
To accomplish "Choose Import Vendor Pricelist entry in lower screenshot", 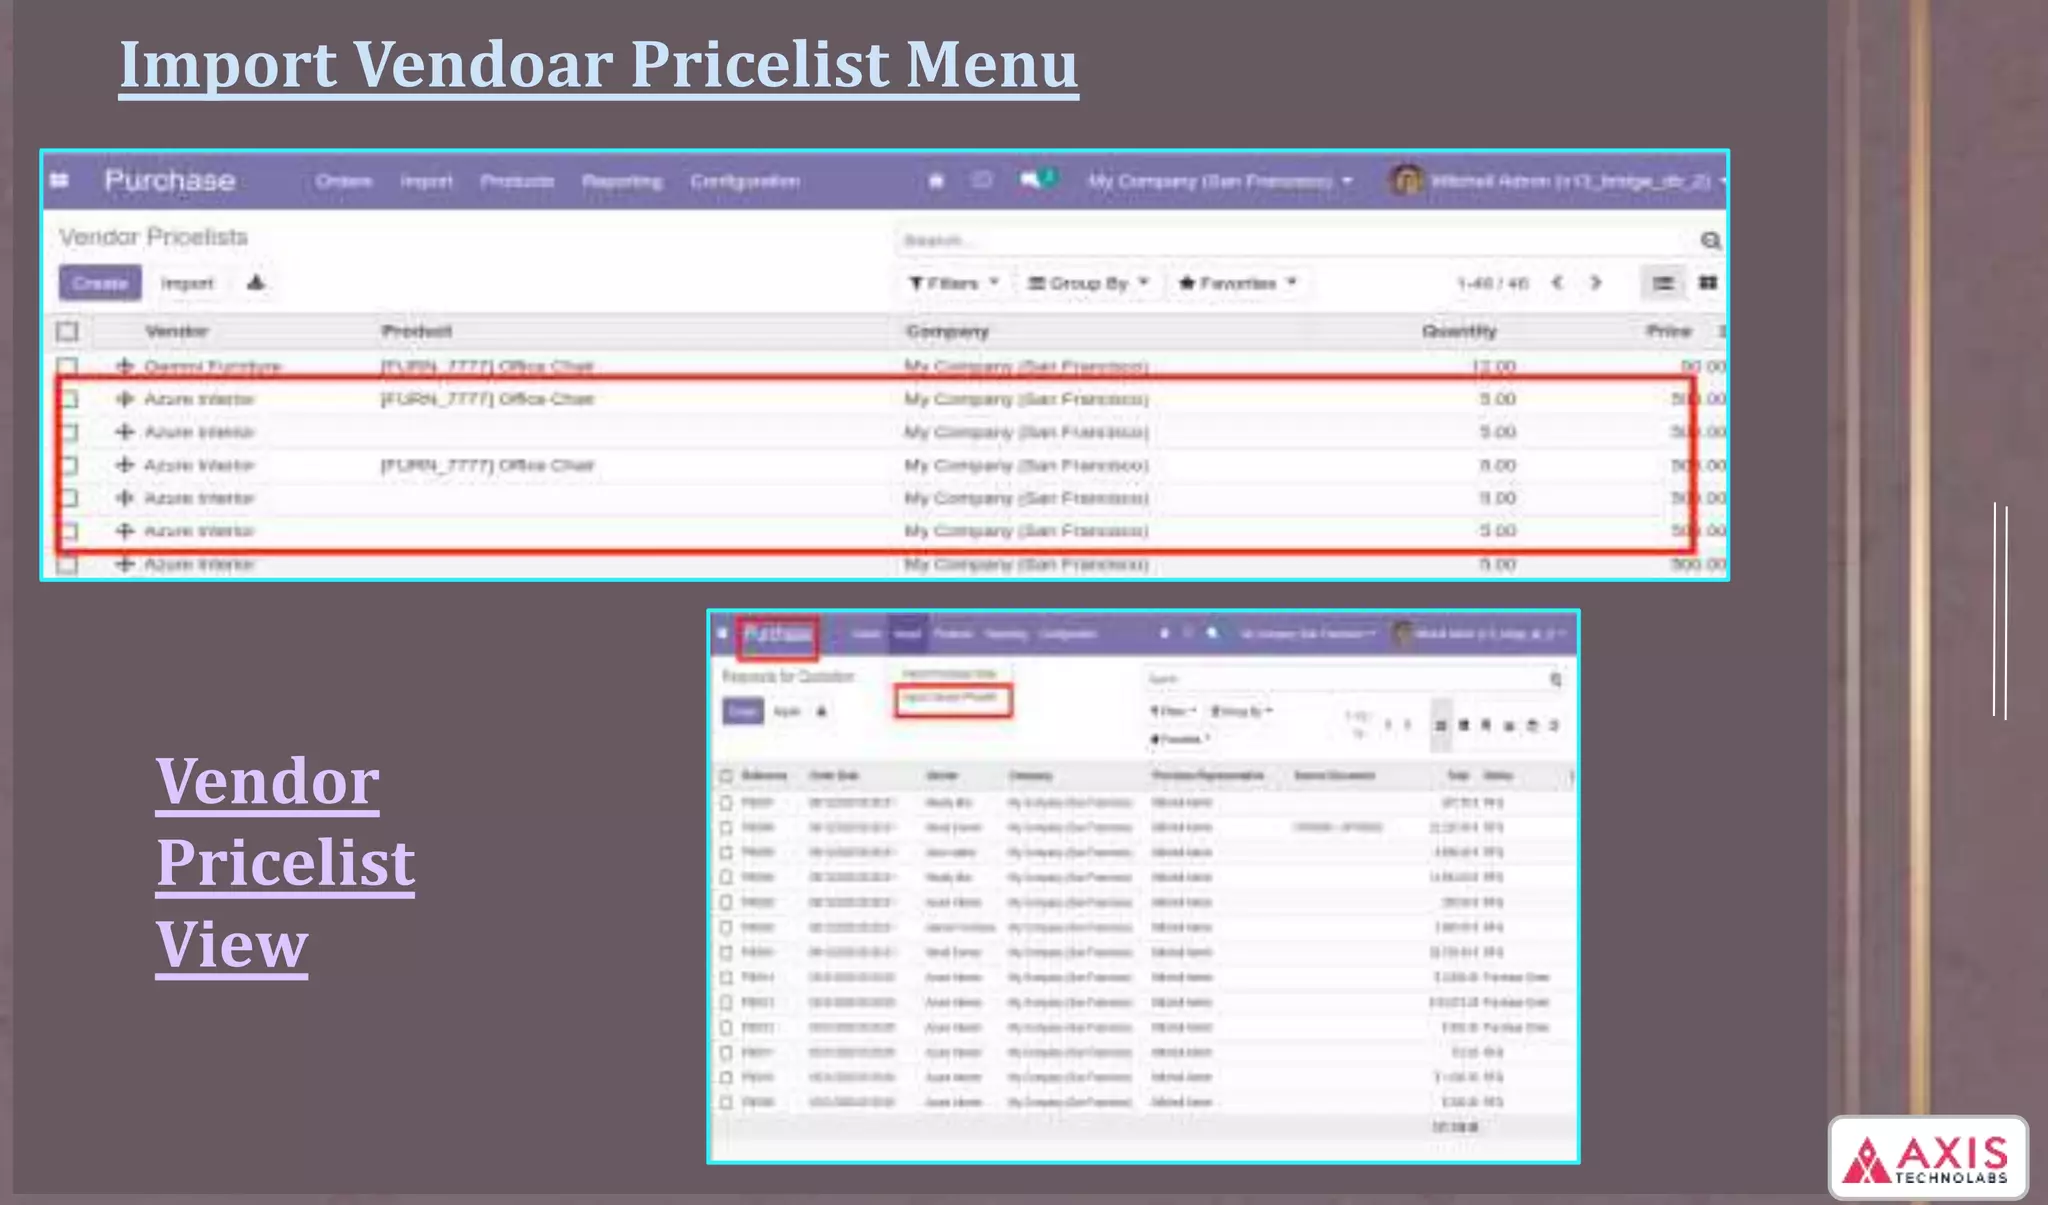I will point(951,698).
